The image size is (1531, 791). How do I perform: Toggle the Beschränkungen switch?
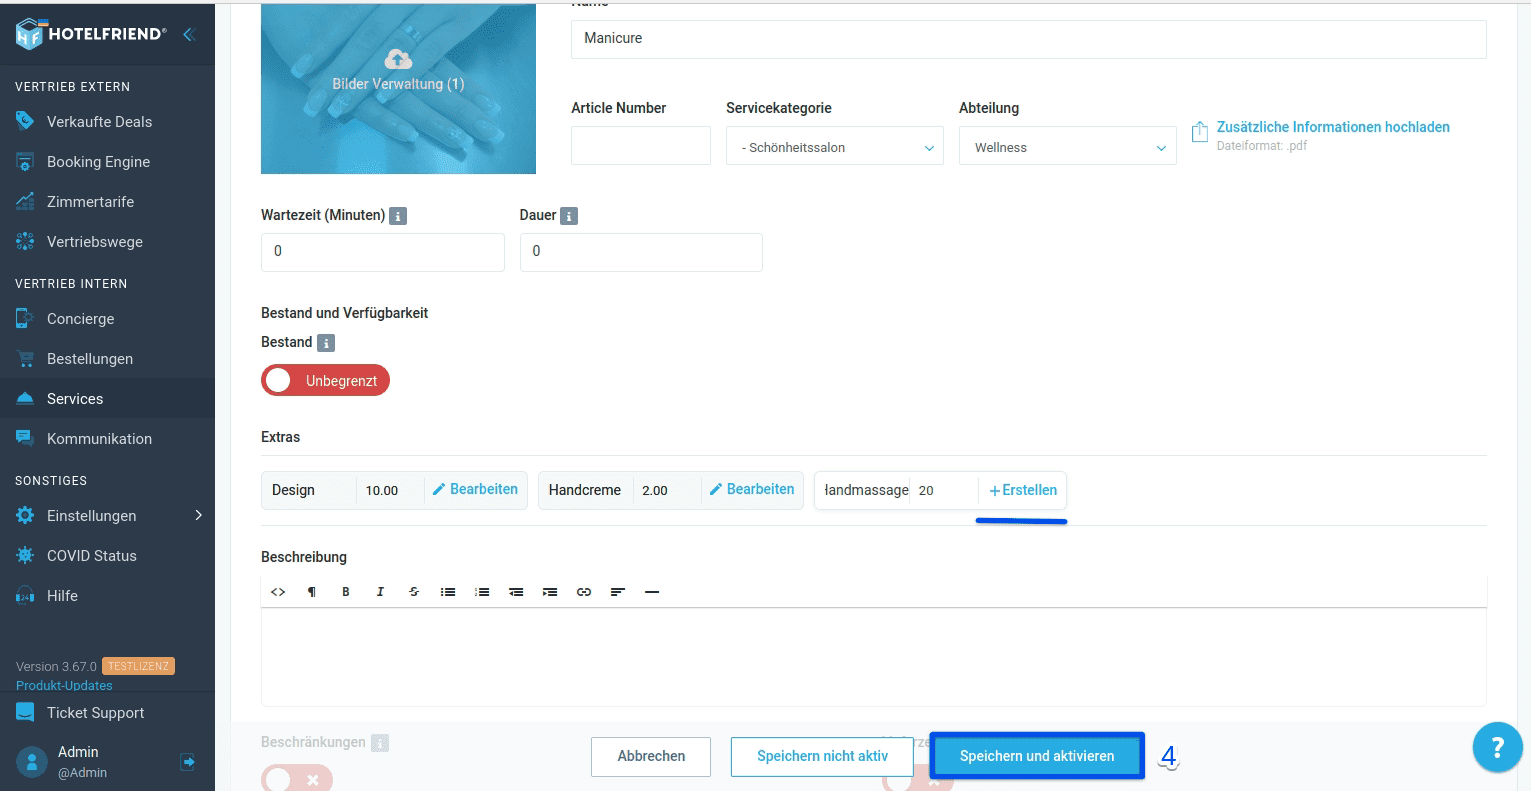tap(296, 779)
